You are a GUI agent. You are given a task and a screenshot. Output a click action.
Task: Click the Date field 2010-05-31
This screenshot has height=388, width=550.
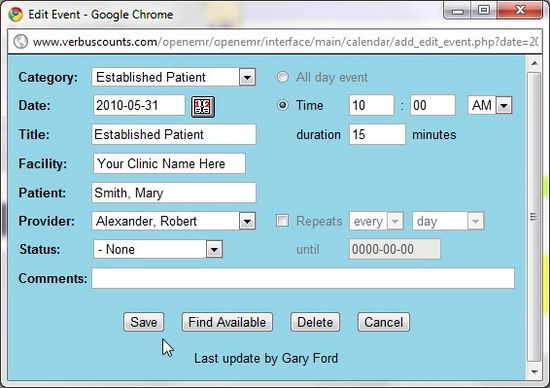pyautogui.click(x=139, y=105)
